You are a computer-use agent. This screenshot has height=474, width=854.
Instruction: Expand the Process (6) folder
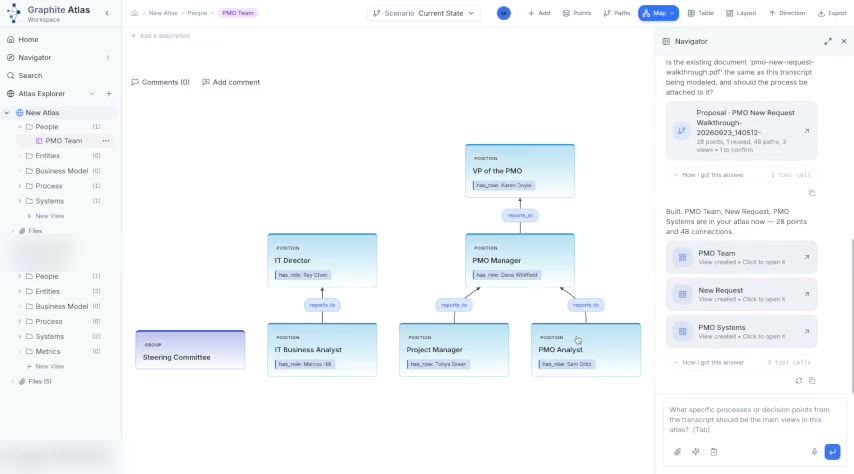pyautogui.click(x=20, y=321)
